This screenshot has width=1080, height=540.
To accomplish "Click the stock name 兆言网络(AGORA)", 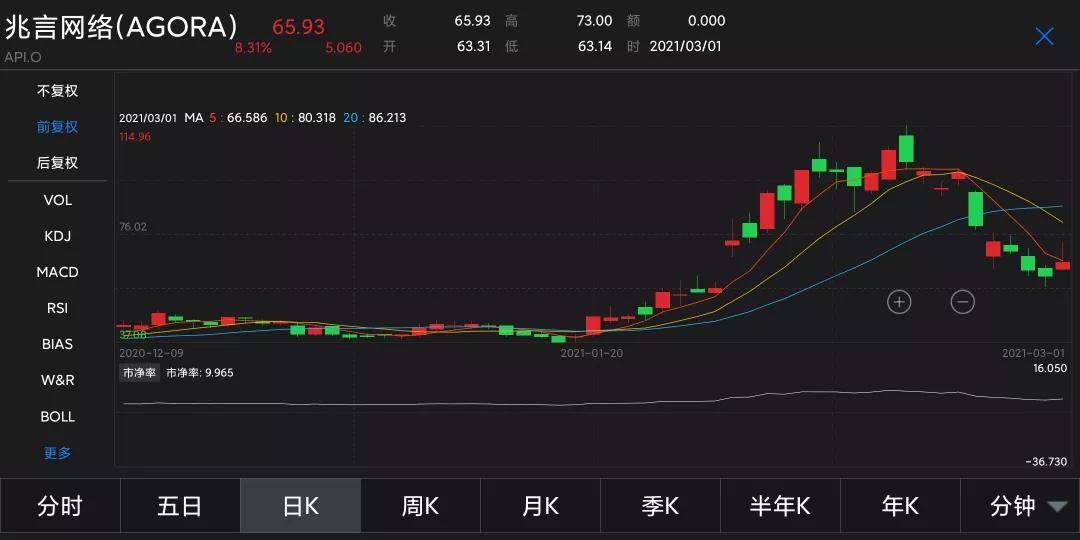I will click(121, 28).
